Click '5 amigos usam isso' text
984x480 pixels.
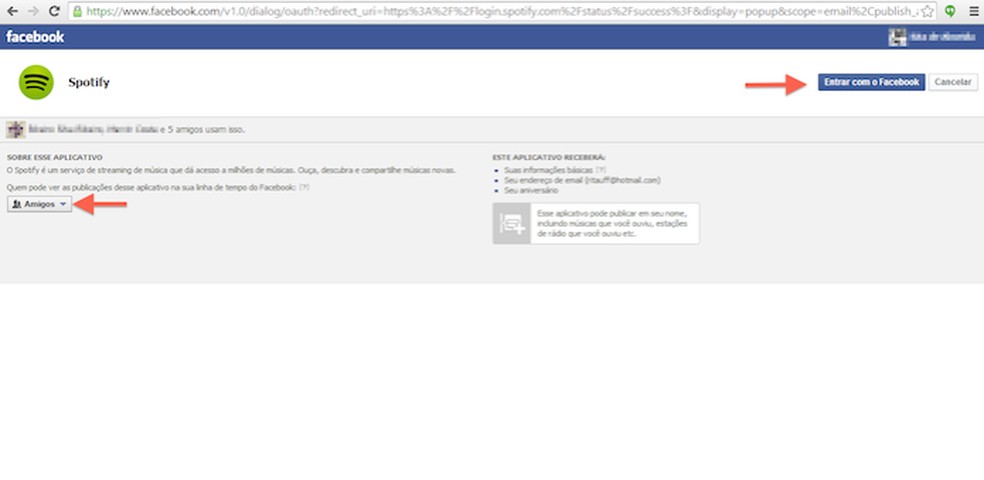click(x=206, y=130)
